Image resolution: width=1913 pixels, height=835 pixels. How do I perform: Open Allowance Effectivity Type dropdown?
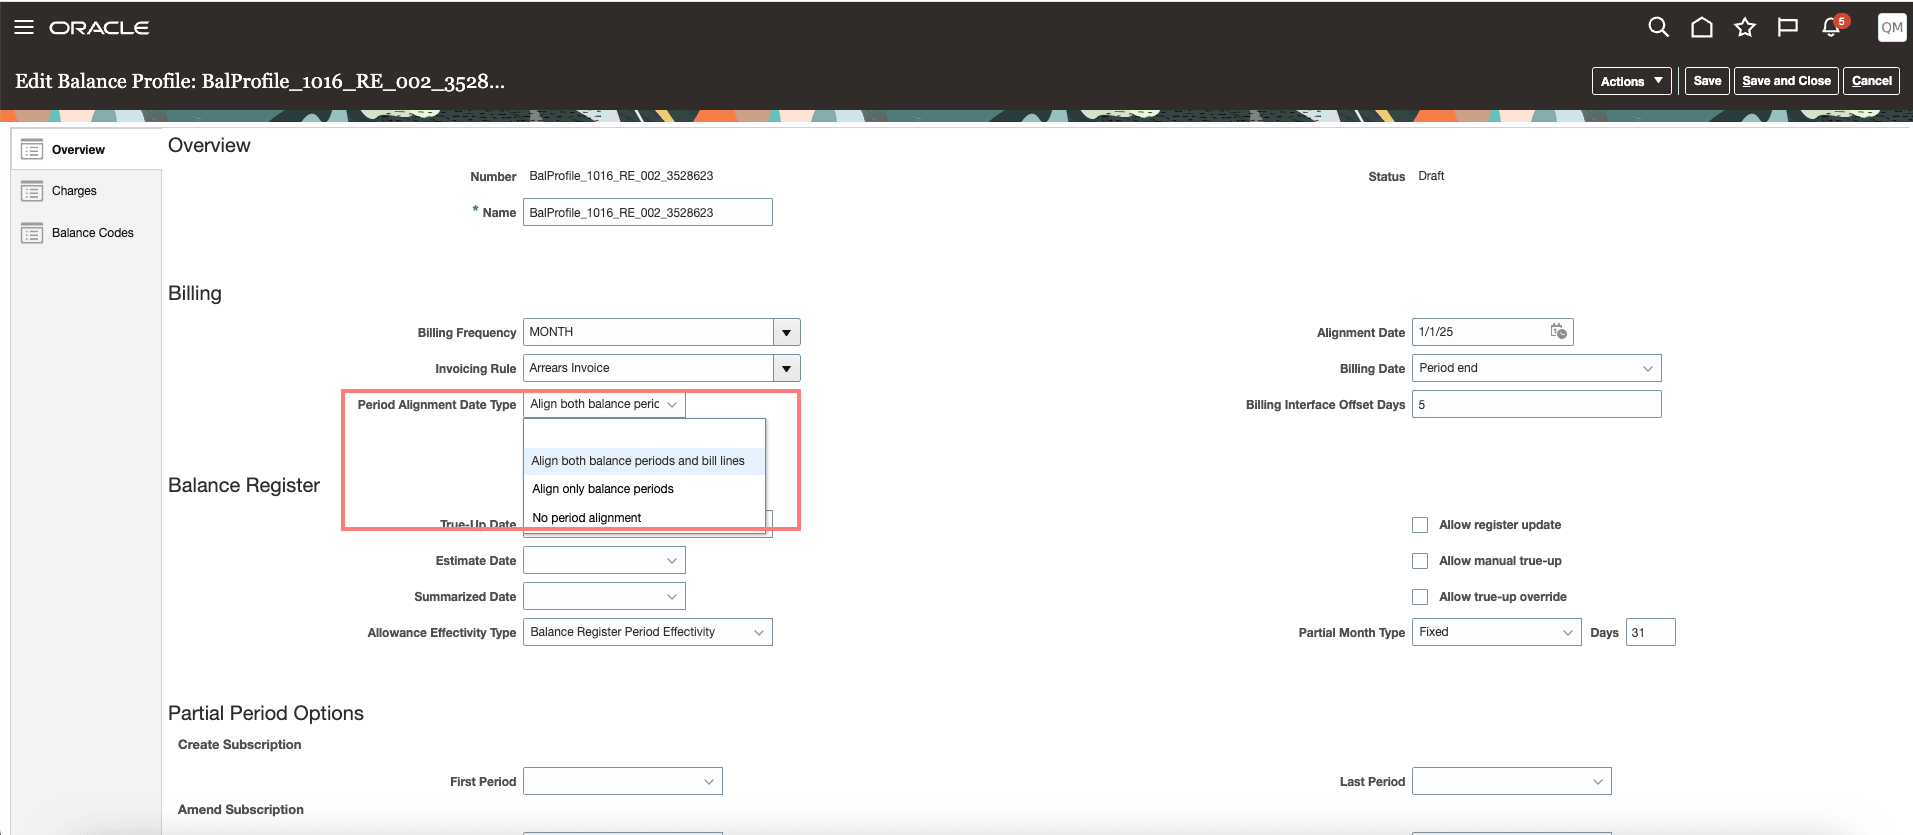coord(647,632)
